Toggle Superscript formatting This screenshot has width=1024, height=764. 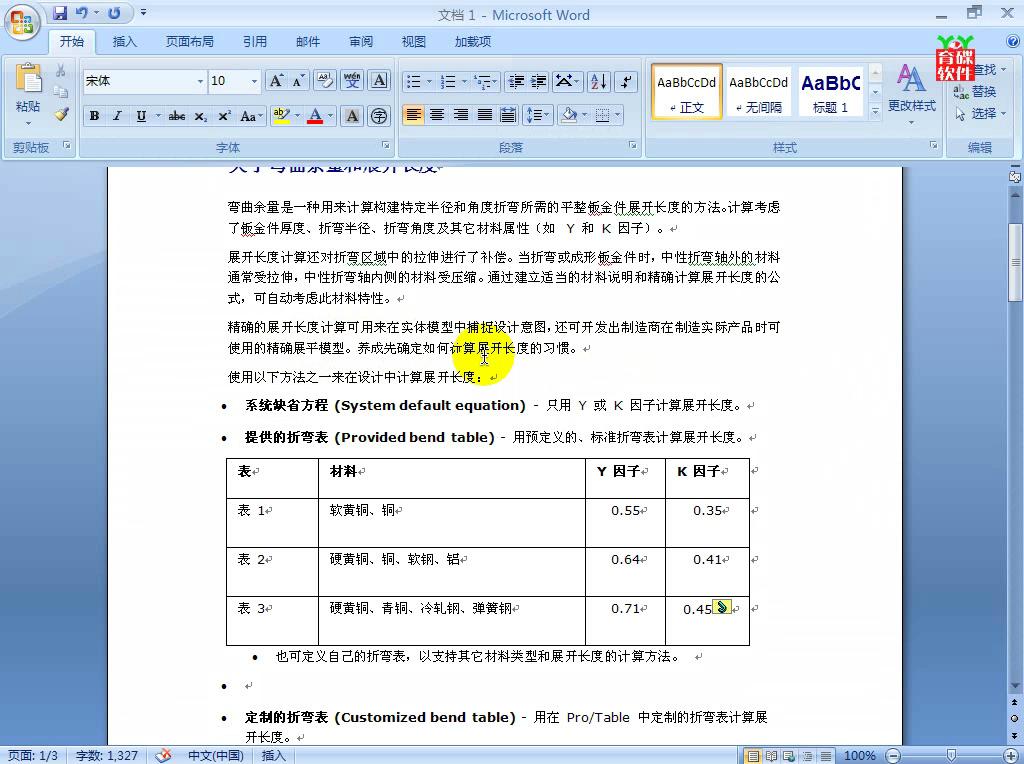point(224,116)
